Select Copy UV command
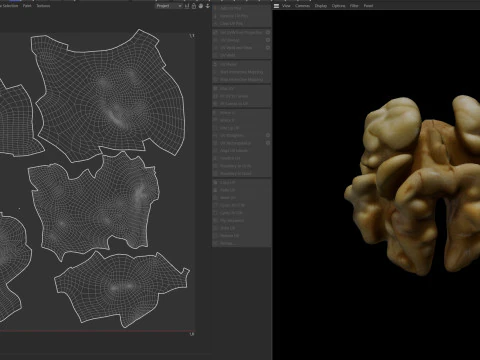The height and width of the screenshot is (360, 480). [242, 183]
